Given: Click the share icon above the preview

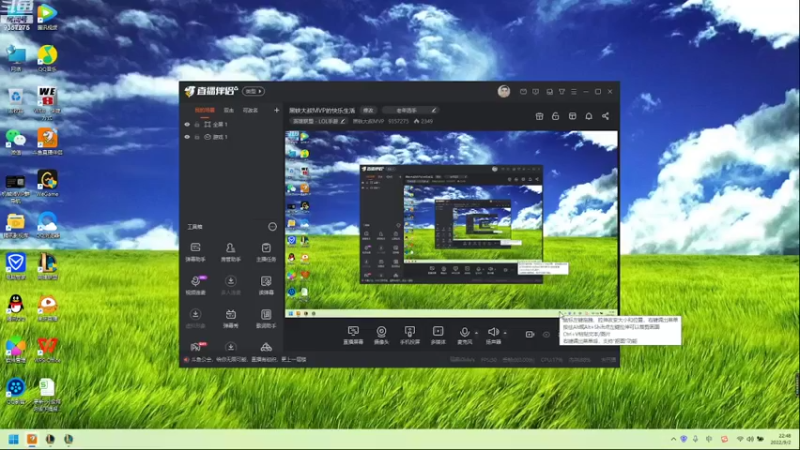Looking at the screenshot, I should [606, 116].
